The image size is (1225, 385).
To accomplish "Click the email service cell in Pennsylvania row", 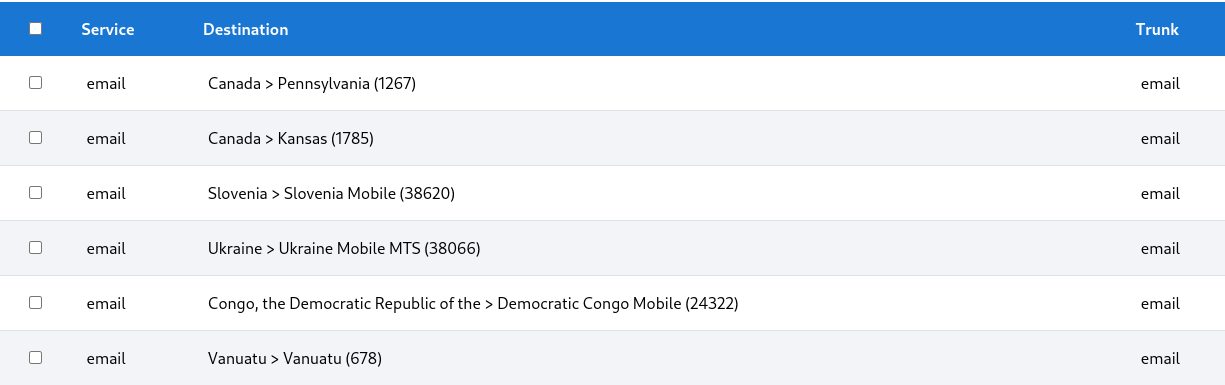I will 106,84.
